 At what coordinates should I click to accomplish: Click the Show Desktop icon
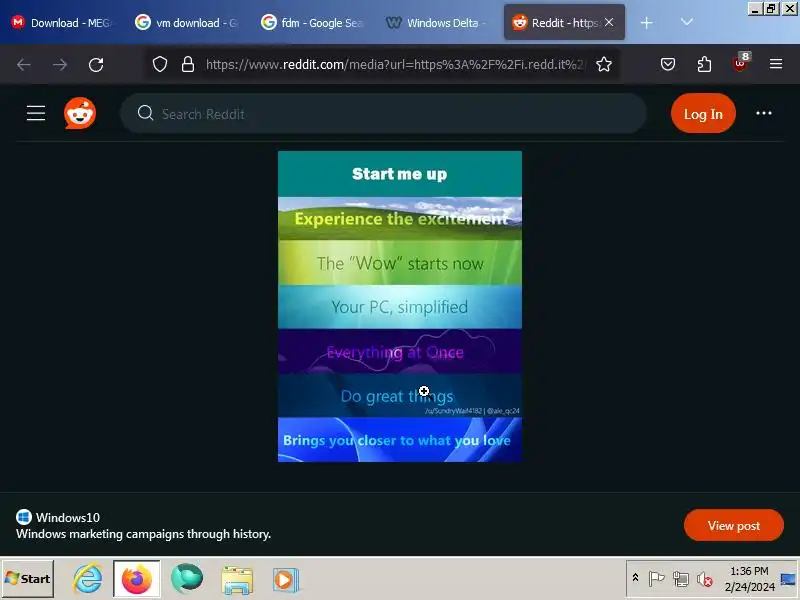[x=789, y=579]
